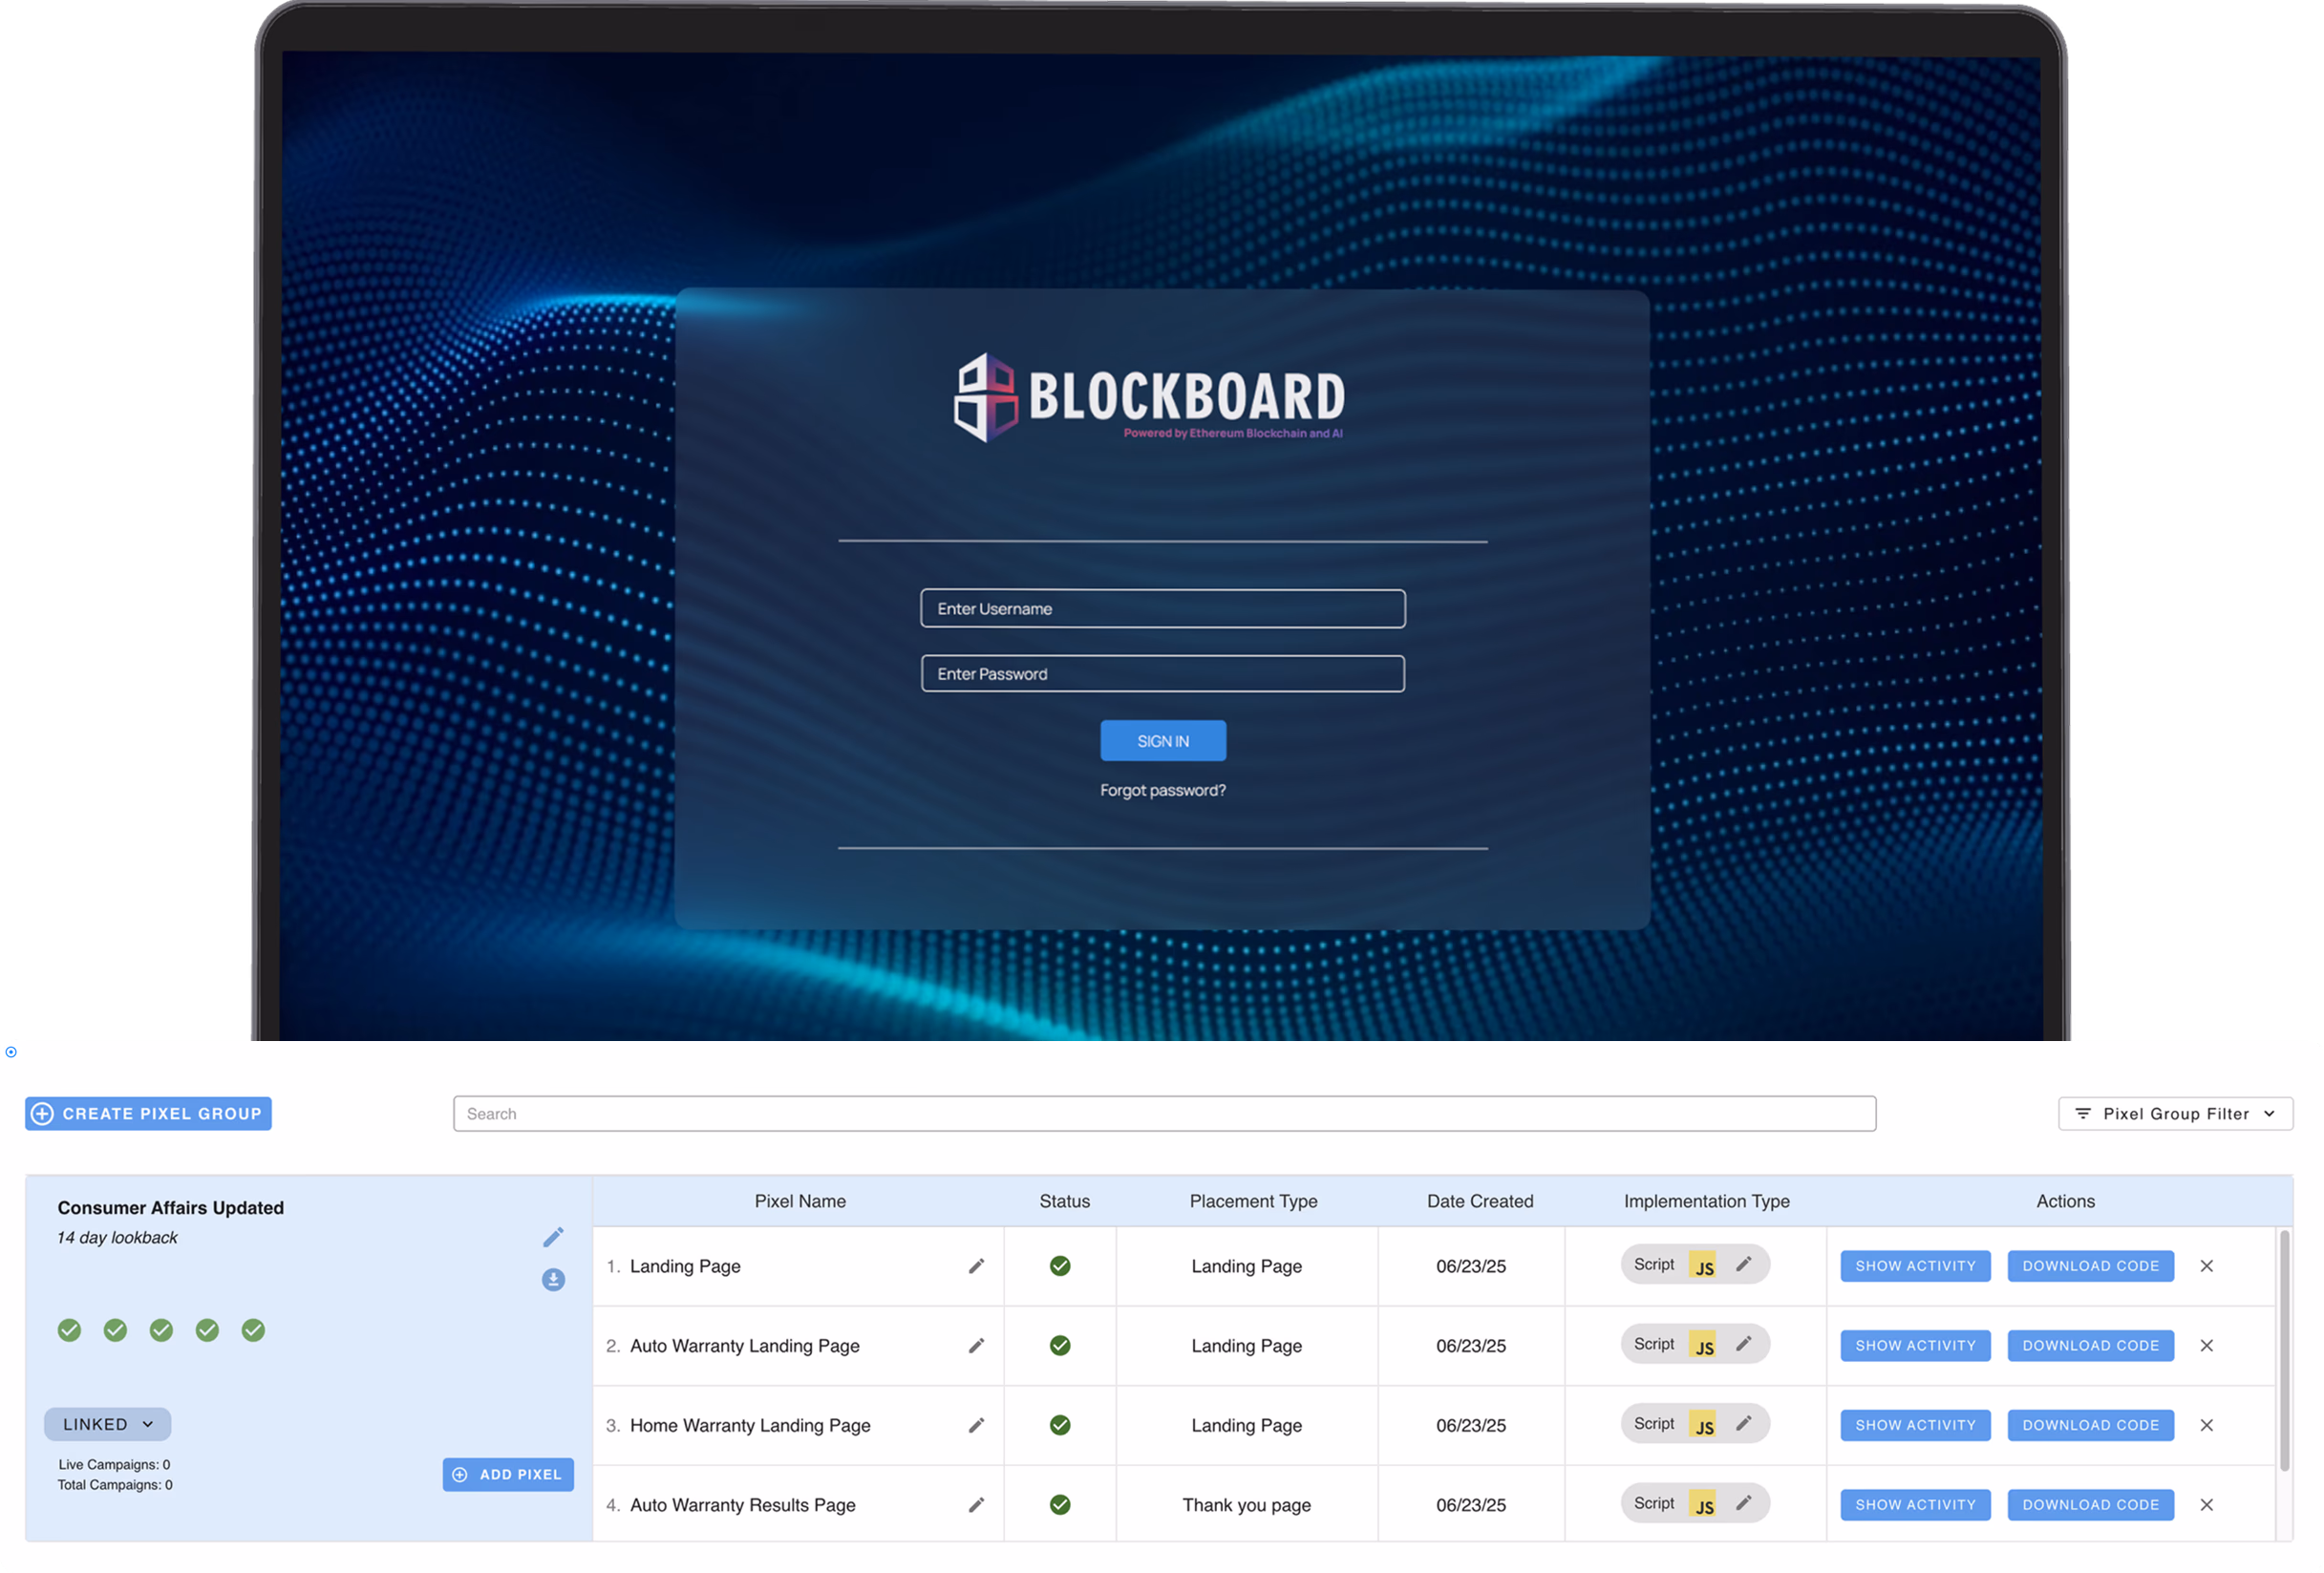
Task: Click '14 day lookback' text
Action: point(117,1237)
